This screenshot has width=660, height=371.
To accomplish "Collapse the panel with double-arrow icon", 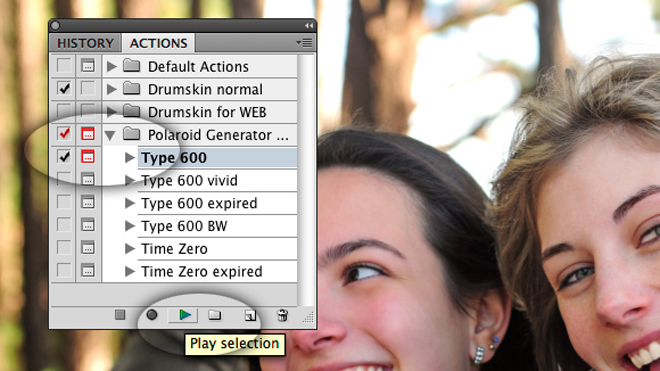I will click(309, 26).
